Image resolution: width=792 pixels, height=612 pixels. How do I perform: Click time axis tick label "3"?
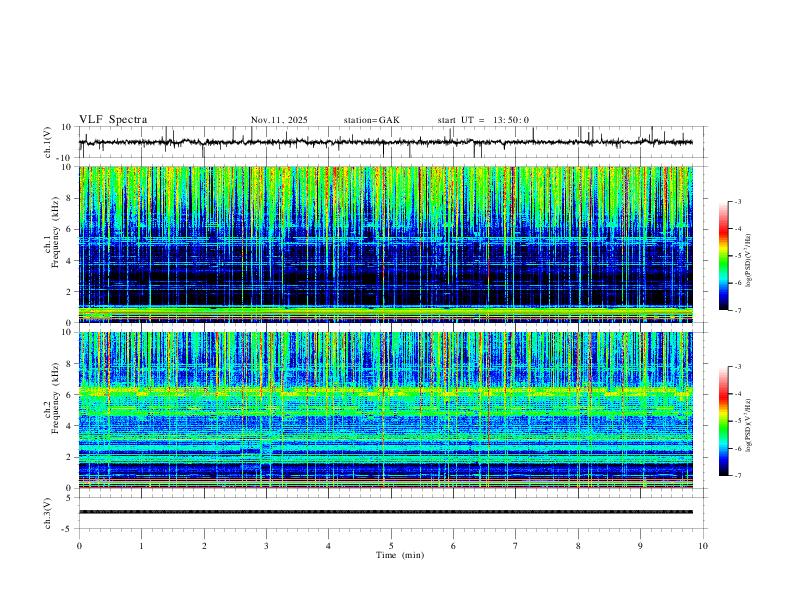[x=266, y=546]
